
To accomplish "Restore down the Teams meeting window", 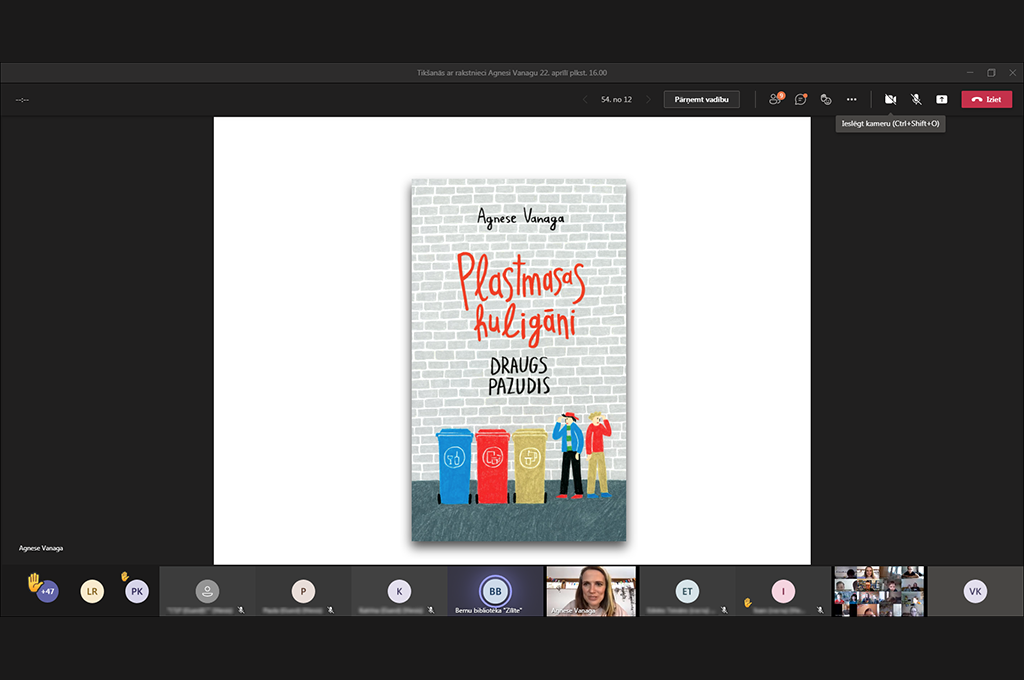I will click(991, 73).
